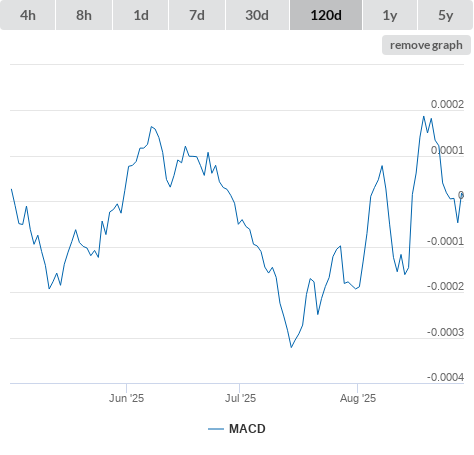Choose the 7d time range

click(197, 15)
